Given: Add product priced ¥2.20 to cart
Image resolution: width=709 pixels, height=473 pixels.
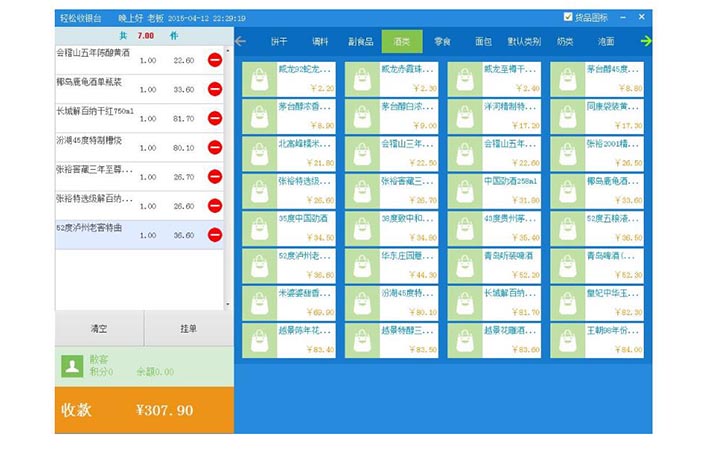Looking at the screenshot, I should [289, 79].
